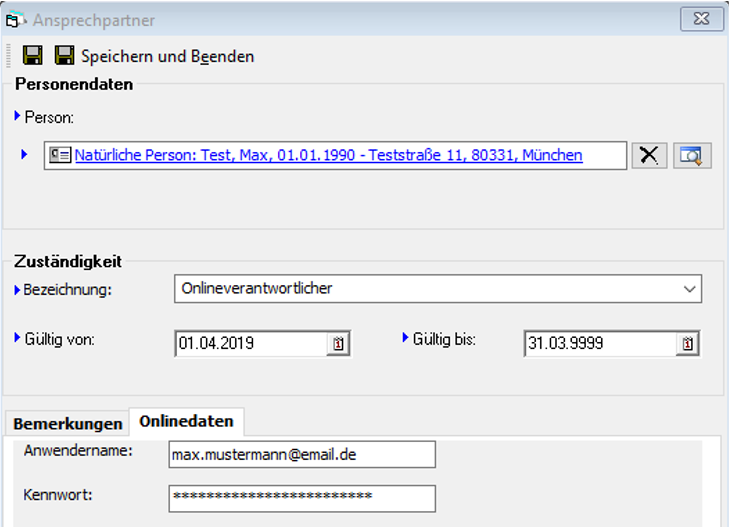Viewport: 729px width, 527px height.
Task: Expand the Bezeichnung dropdown list
Action: tap(688, 289)
